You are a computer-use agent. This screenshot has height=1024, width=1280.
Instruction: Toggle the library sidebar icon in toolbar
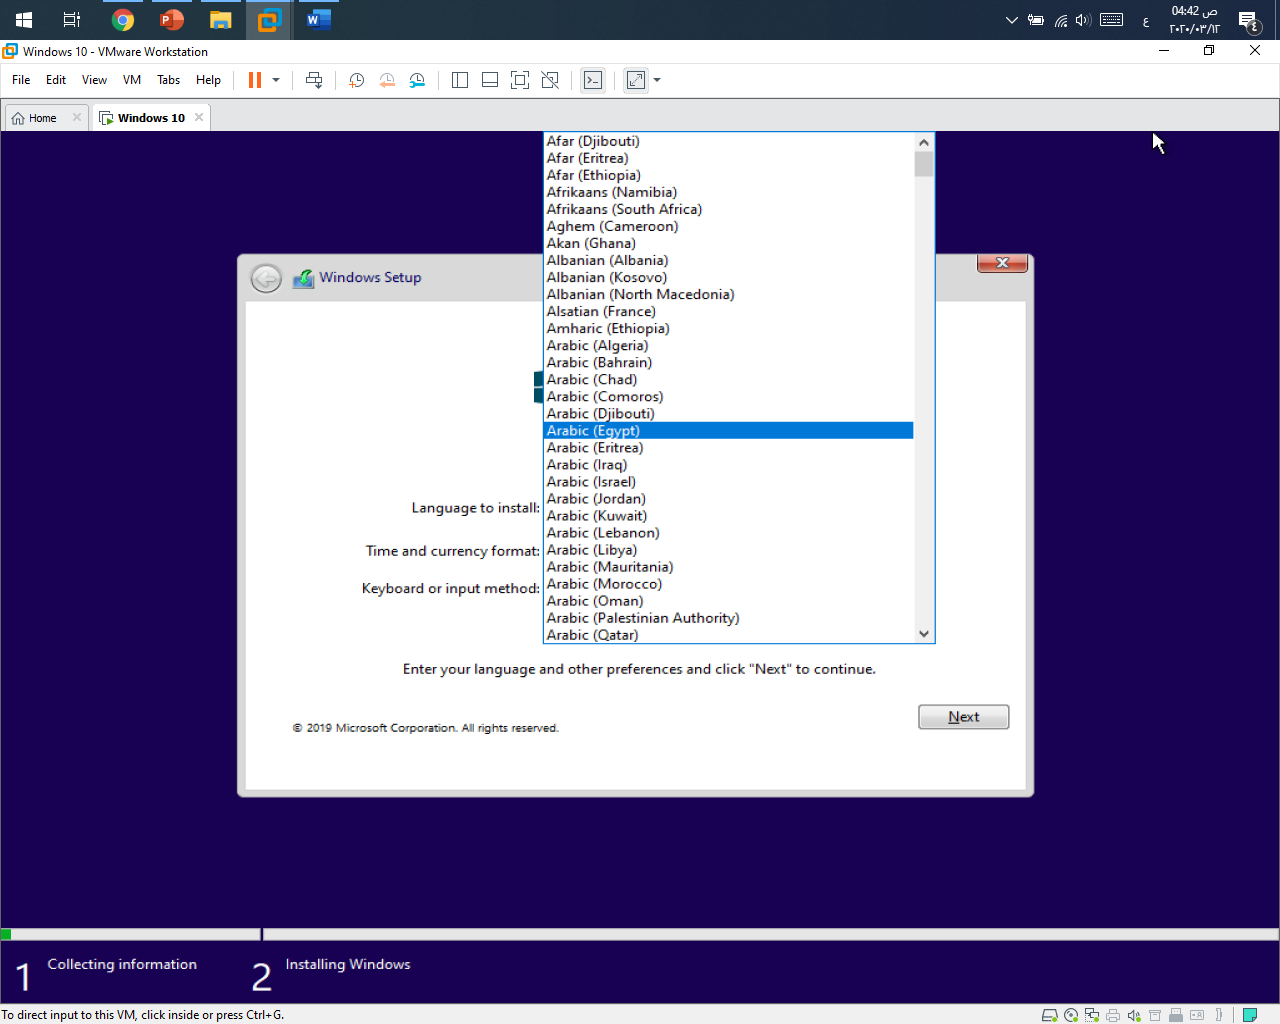pyautogui.click(x=460, y=80)
